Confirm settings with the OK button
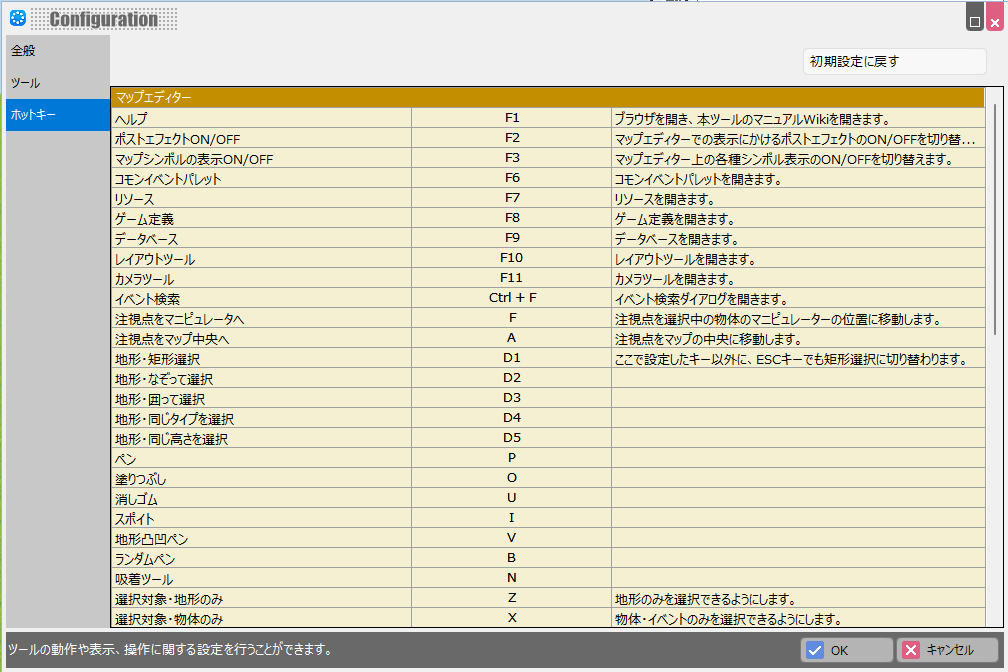Viewport: 1008px width, 672px height. (847, 650)
